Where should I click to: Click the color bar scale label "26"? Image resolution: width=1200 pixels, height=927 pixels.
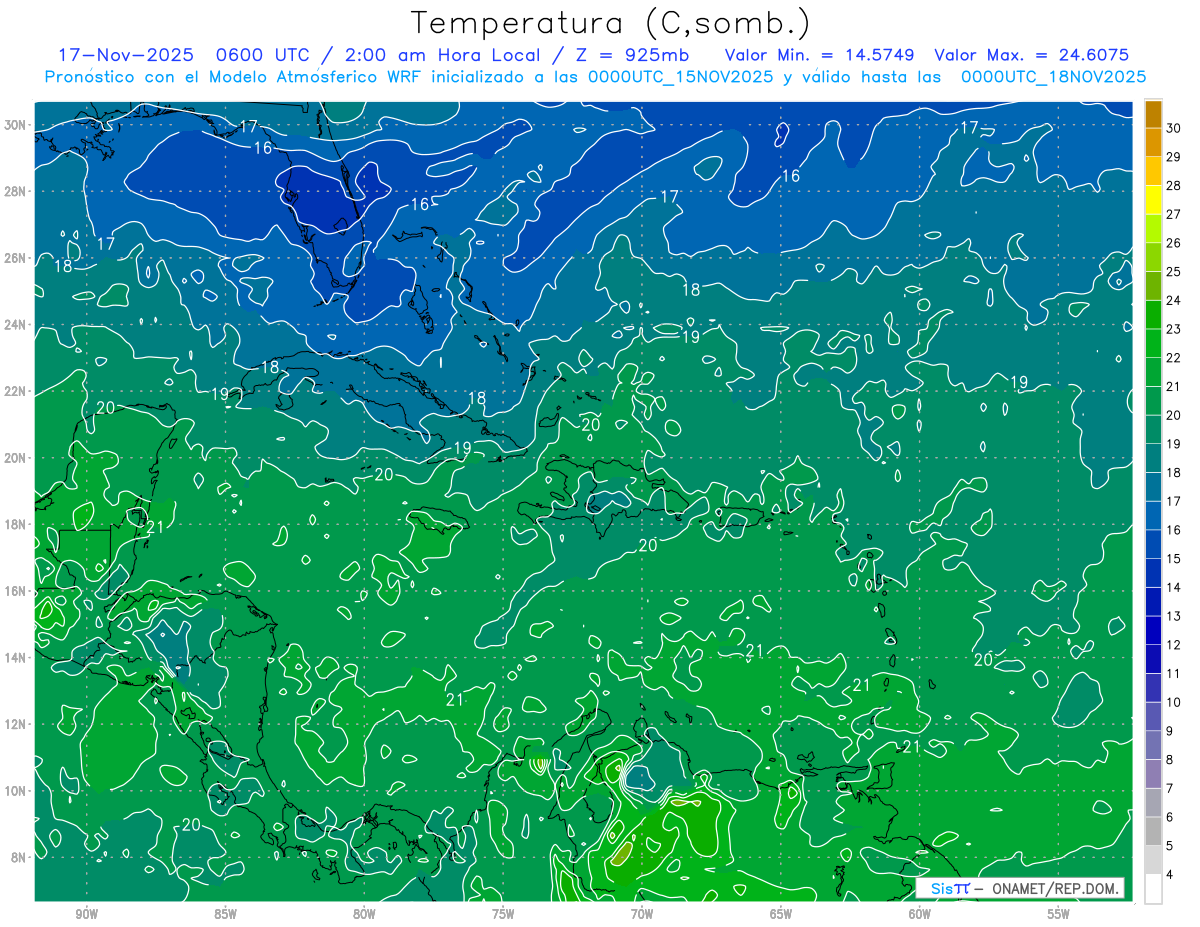click(x=1173, y=243)
